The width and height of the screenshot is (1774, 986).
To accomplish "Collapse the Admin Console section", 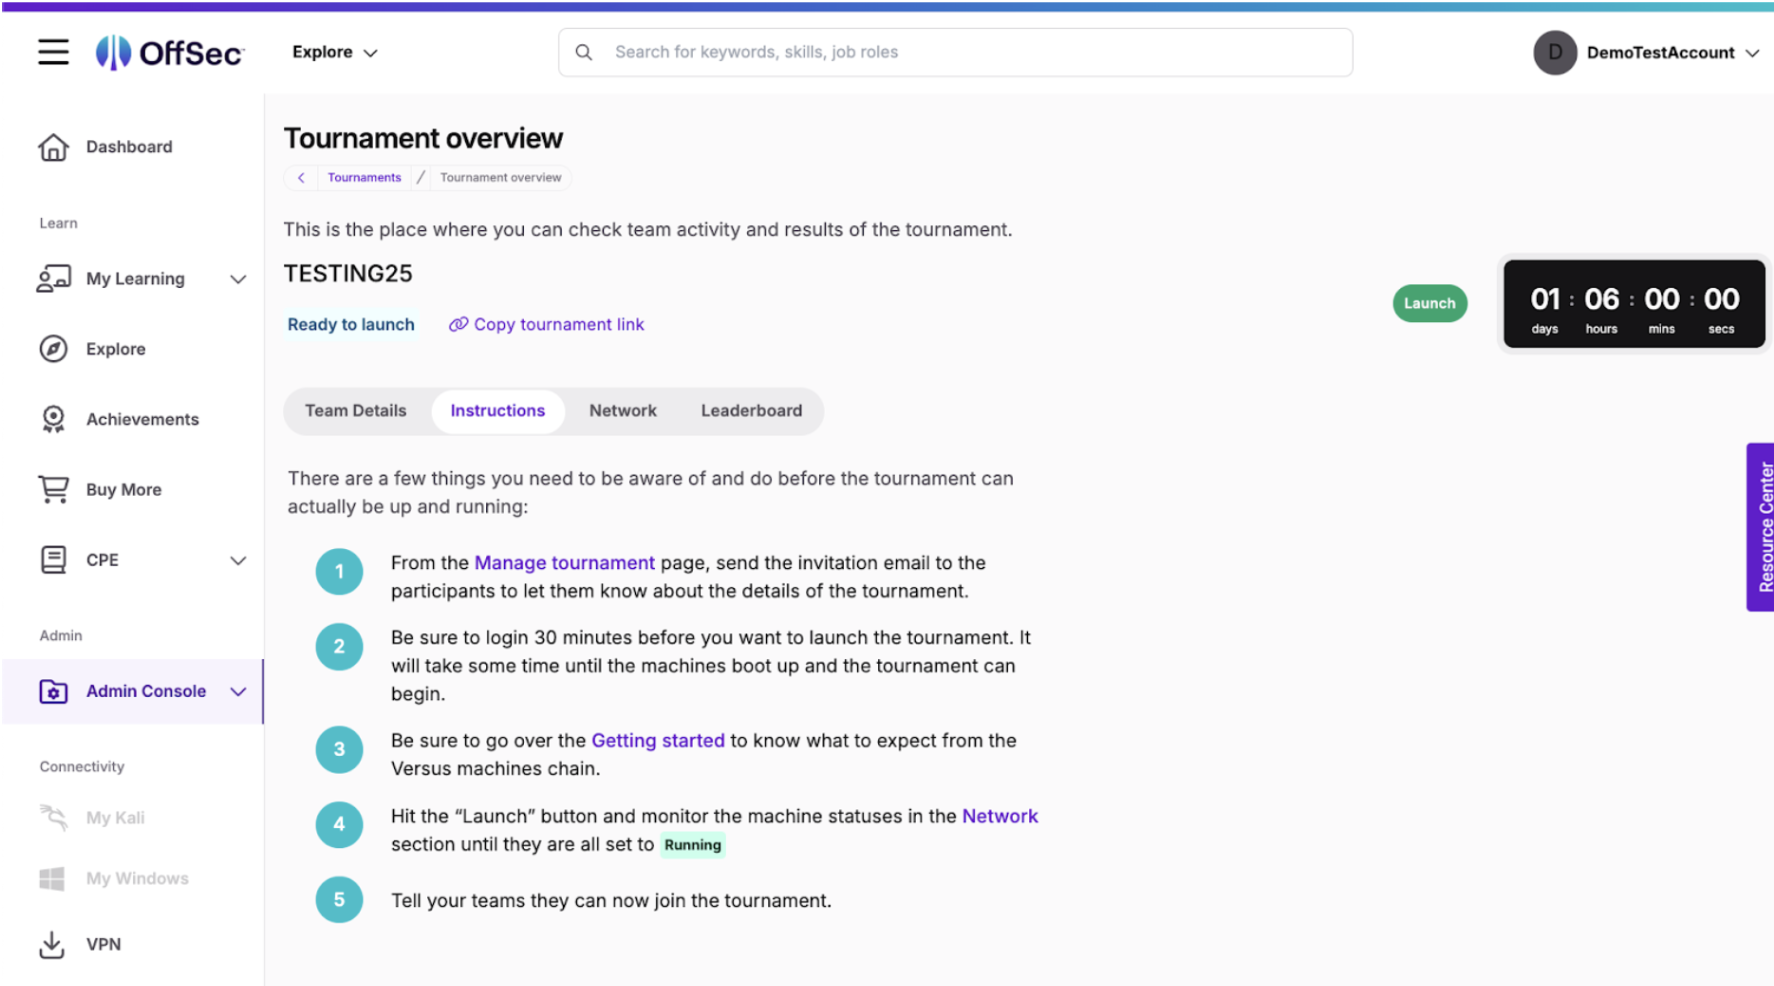I will tap(238, 691).
